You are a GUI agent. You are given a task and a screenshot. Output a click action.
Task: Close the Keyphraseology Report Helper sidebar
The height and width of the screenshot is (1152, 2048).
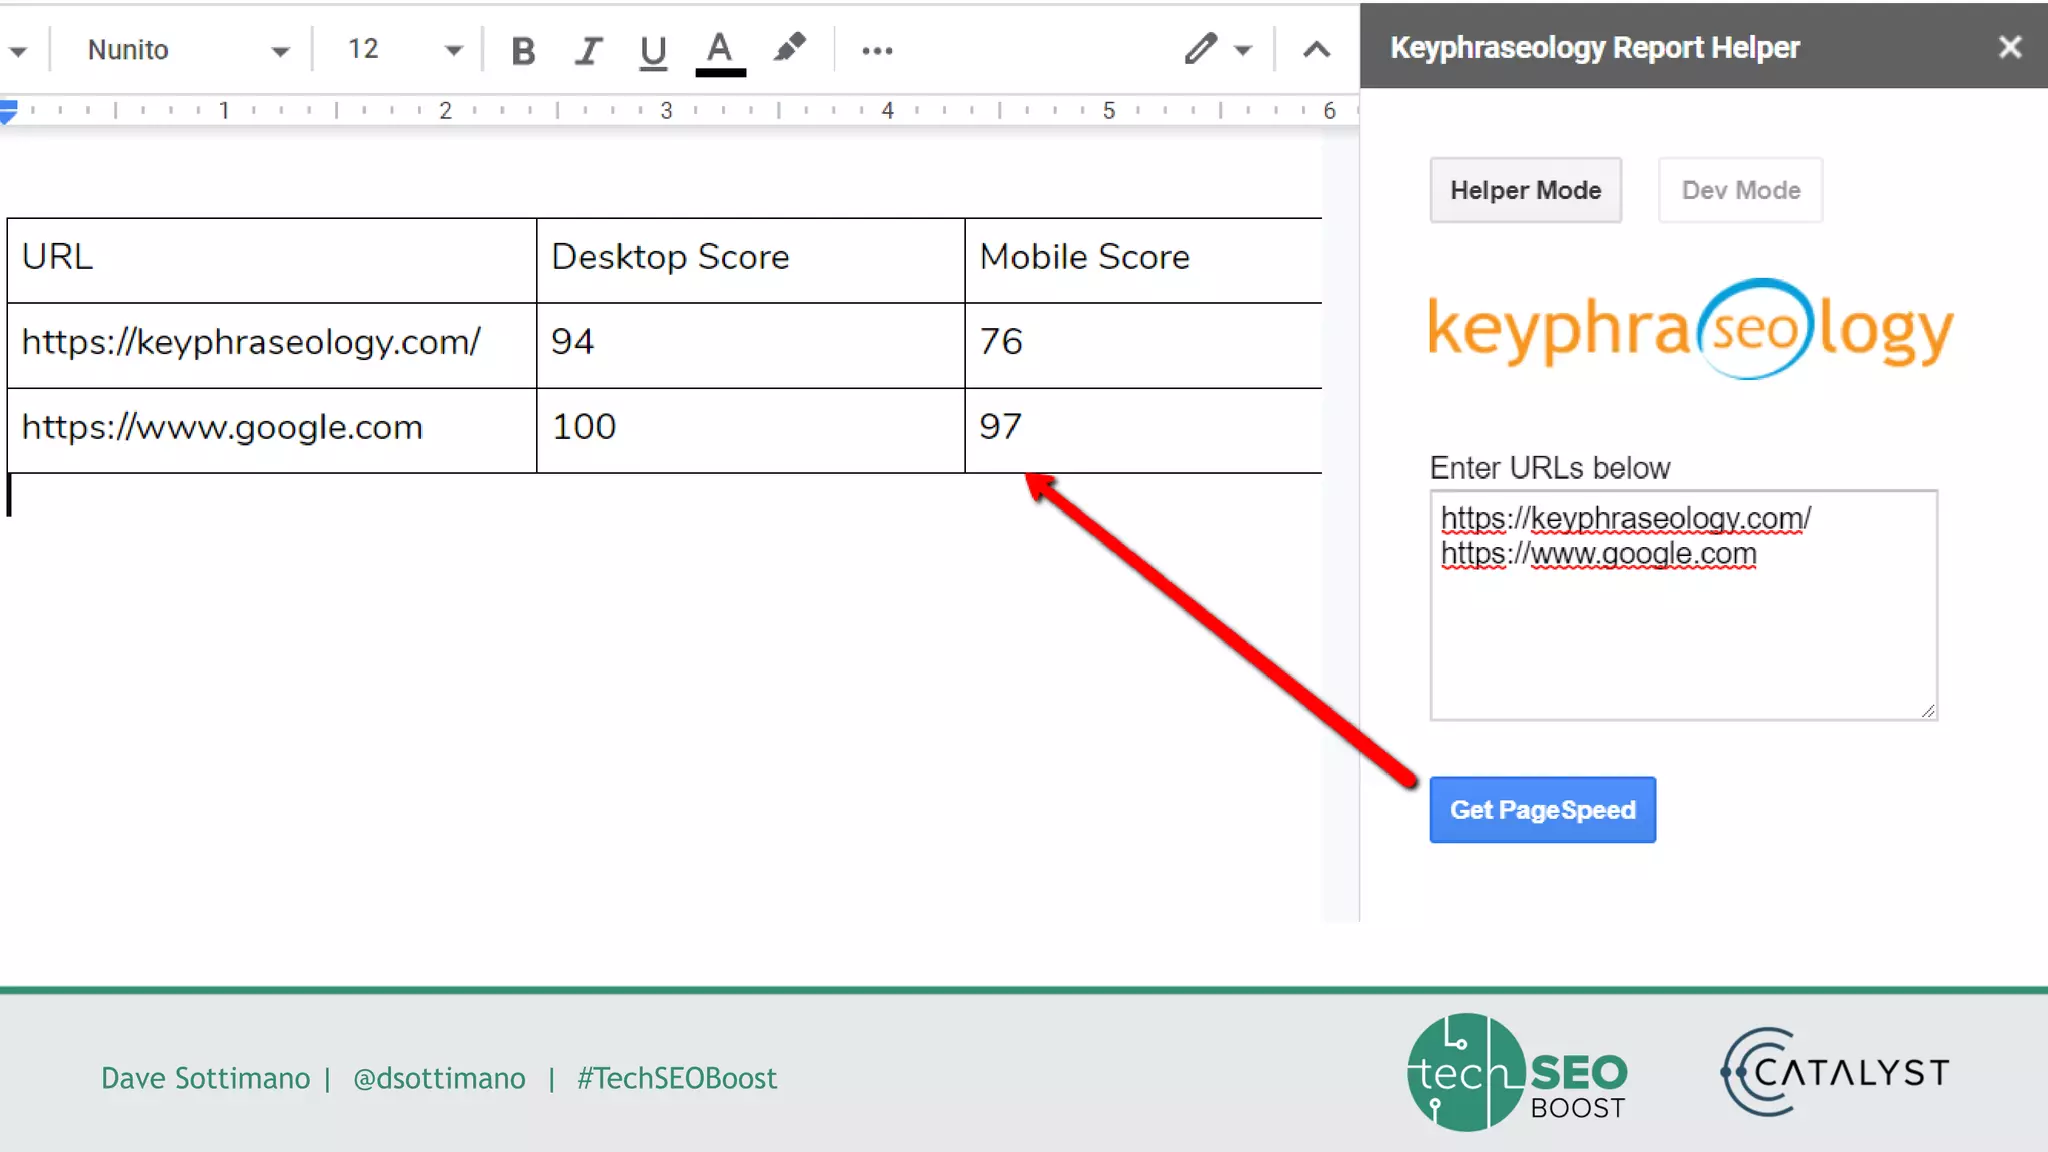2010,47
